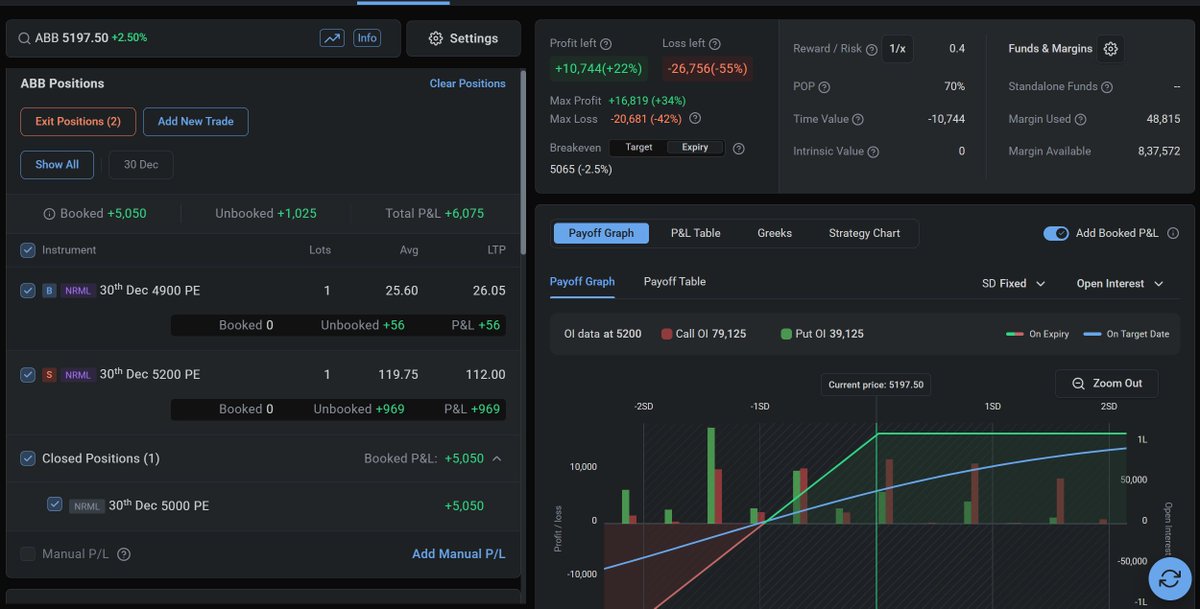This screenshot has width=1200, height=609.
Task: Click the B buy badge on 4900 PE
Action: (x=49, y=291)
